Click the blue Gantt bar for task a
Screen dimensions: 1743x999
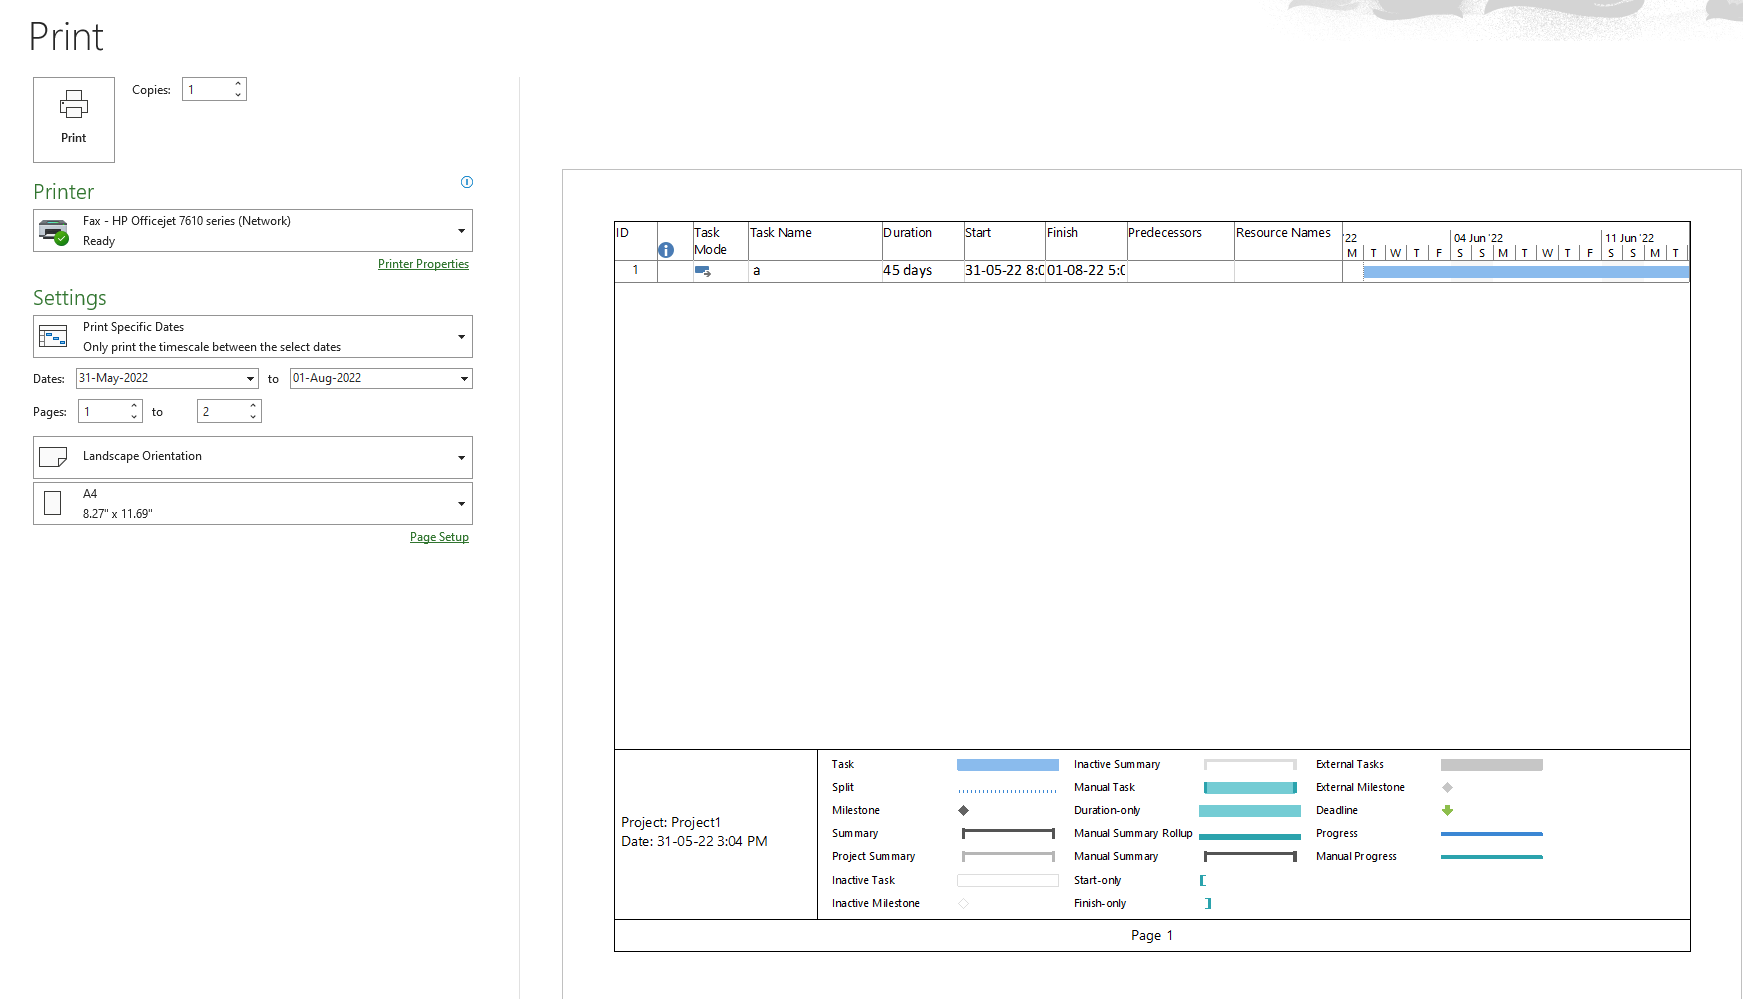[1526, 272]
